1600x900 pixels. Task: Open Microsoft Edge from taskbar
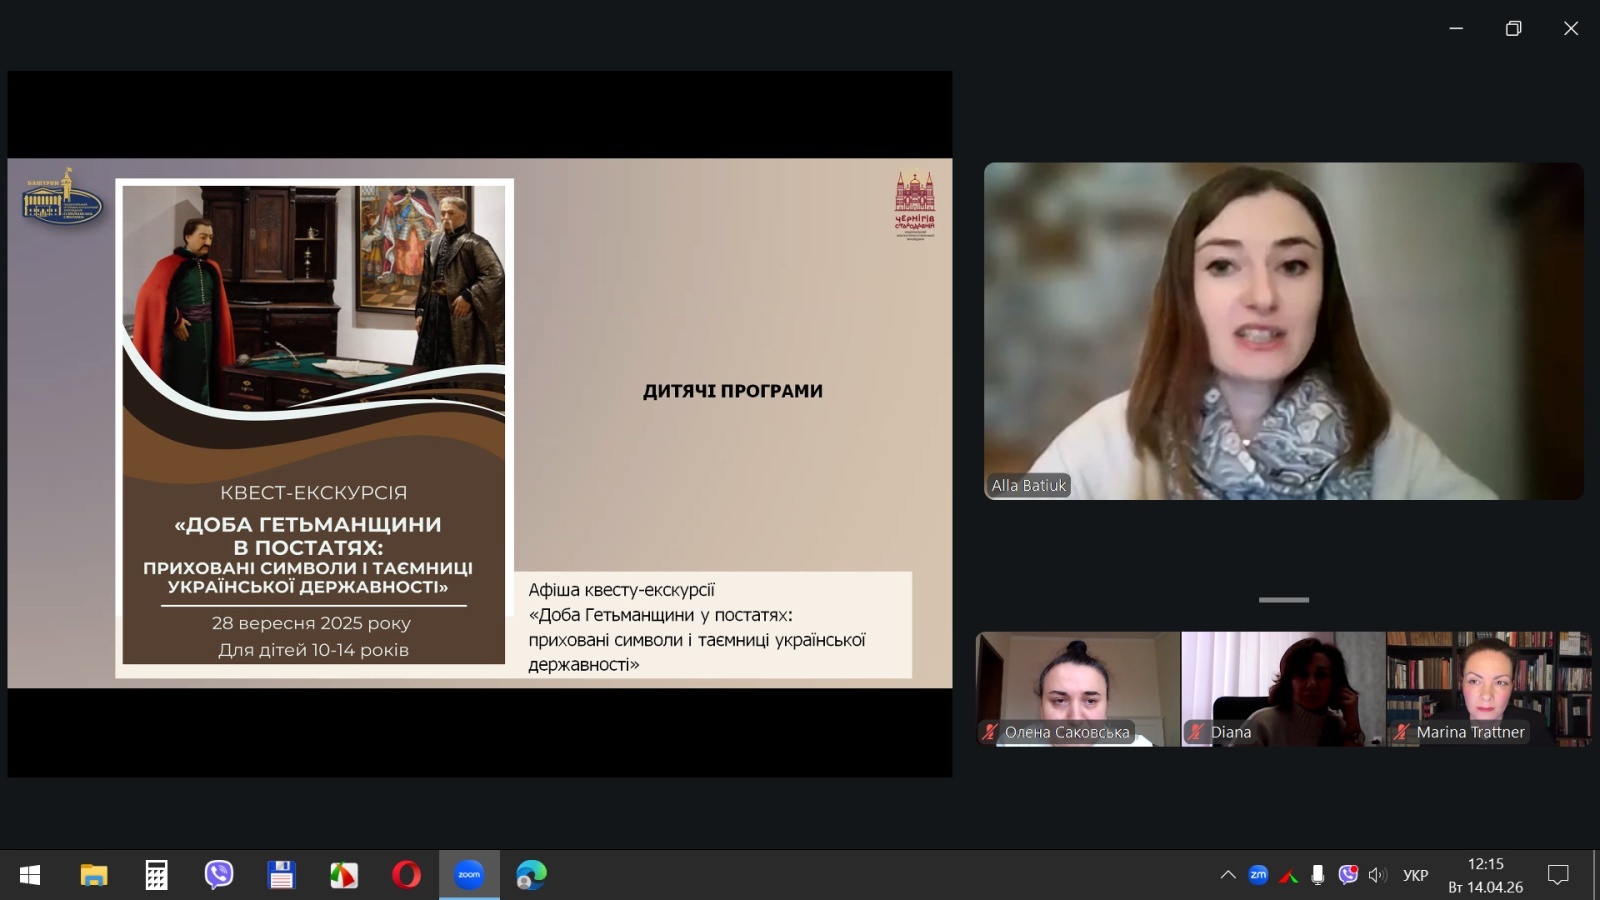531,875
